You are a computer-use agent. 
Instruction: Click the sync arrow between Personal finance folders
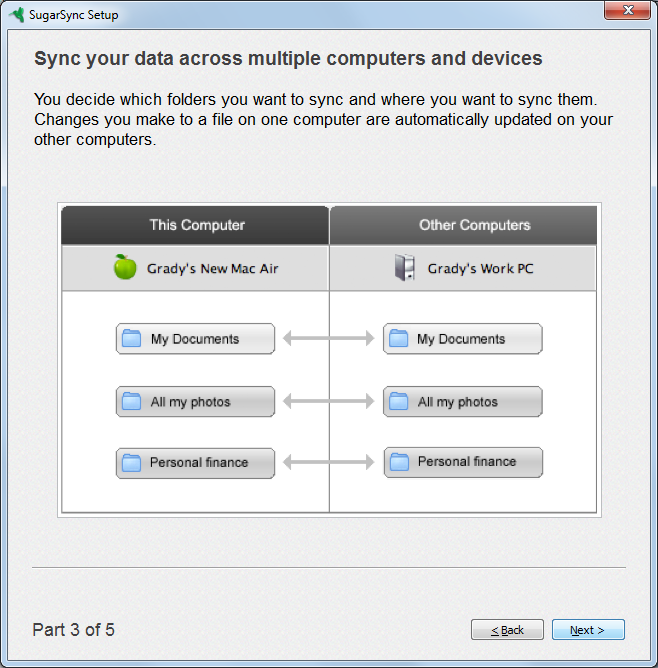click(329, 462)
